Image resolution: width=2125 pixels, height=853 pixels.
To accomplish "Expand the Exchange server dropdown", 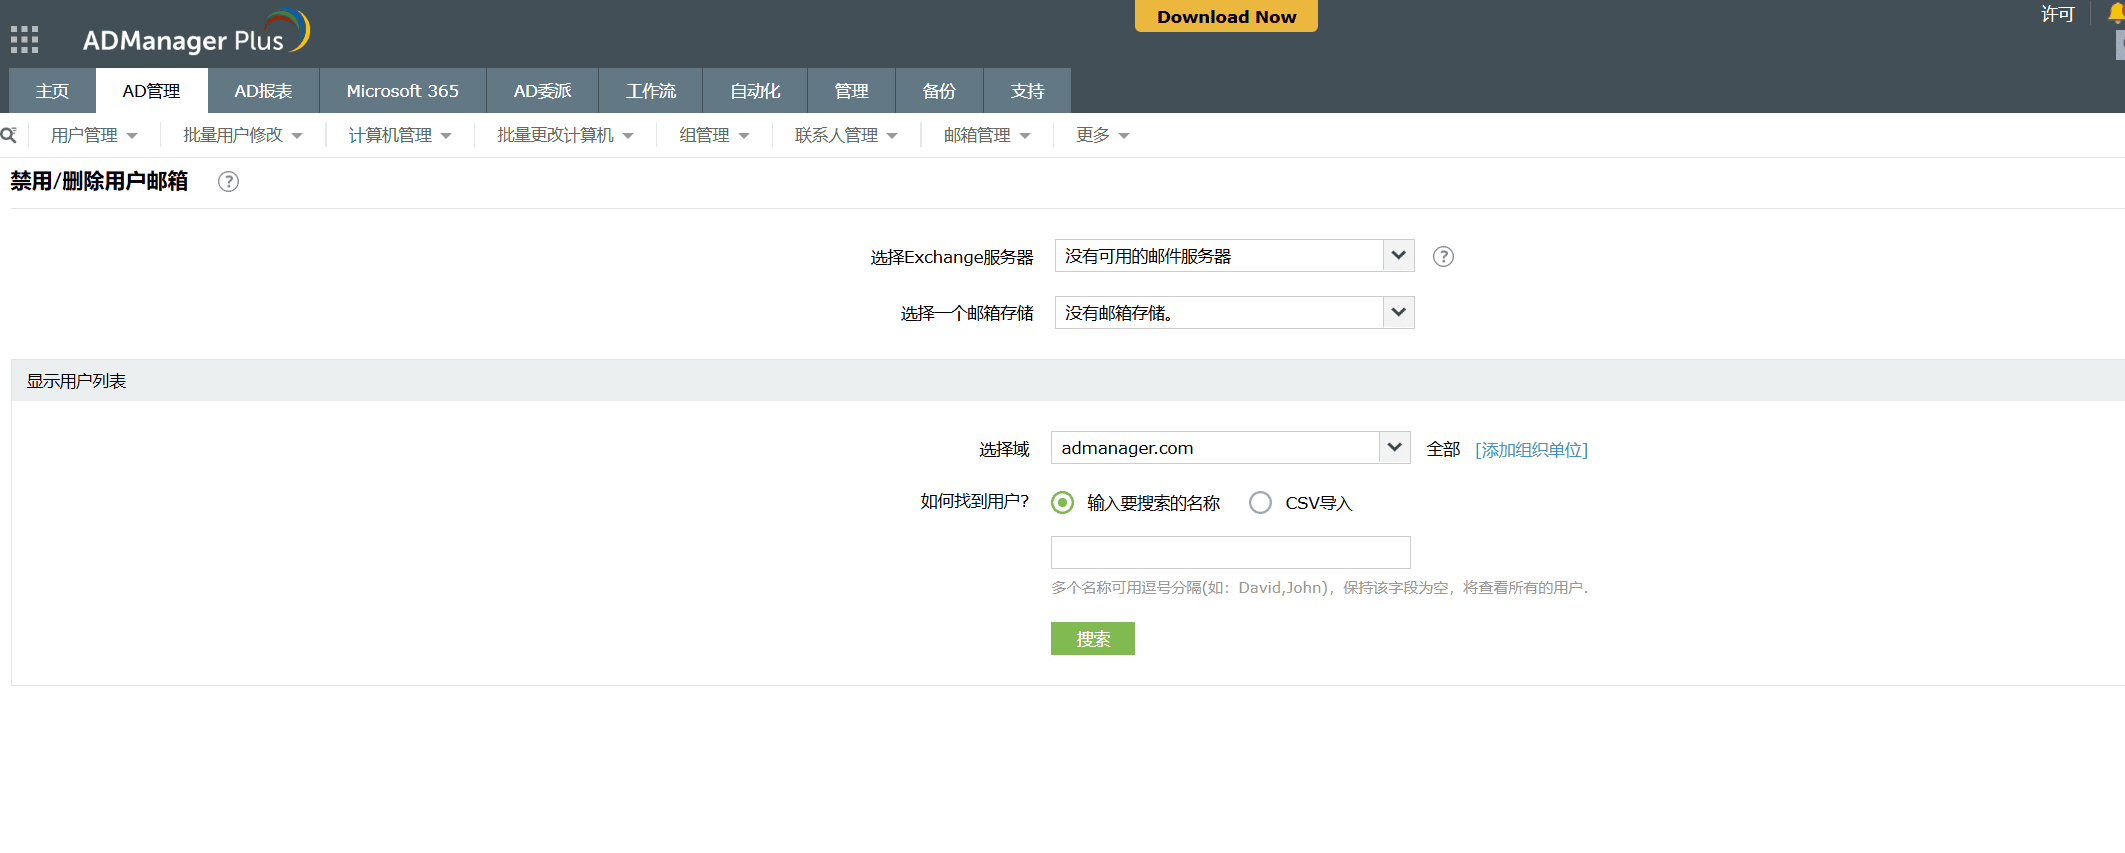I will coord(1398,256).
